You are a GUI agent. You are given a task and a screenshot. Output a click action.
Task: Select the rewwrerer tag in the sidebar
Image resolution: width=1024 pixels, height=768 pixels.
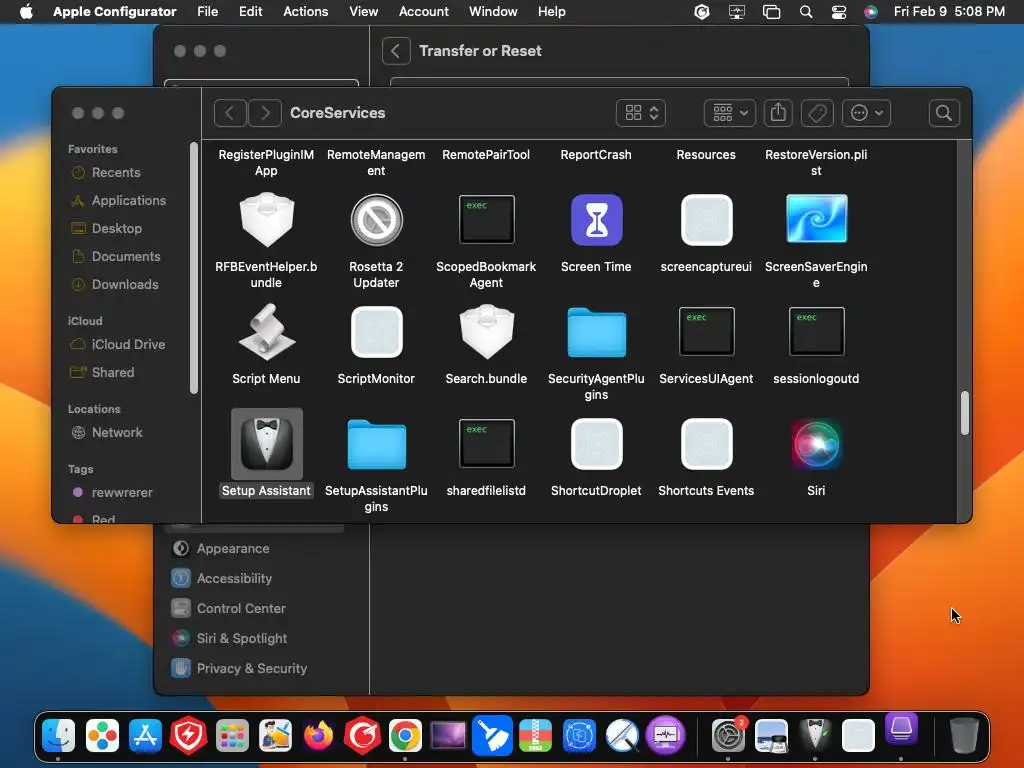pos(121,492)
